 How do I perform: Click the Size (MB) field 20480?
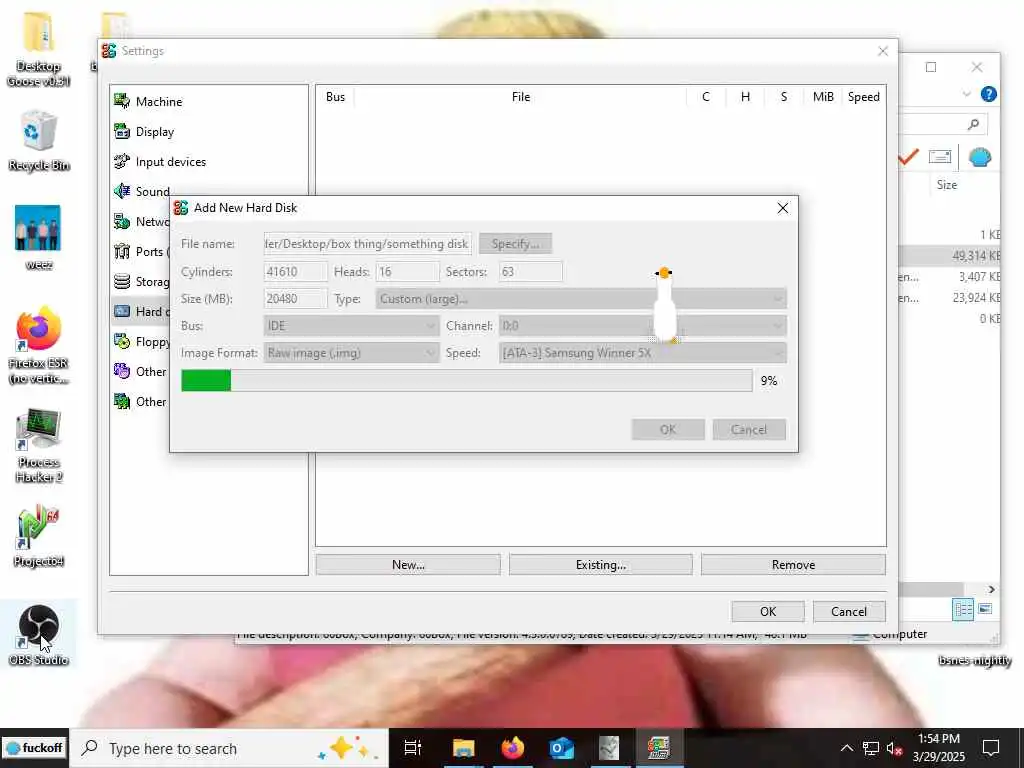(296, 298)
